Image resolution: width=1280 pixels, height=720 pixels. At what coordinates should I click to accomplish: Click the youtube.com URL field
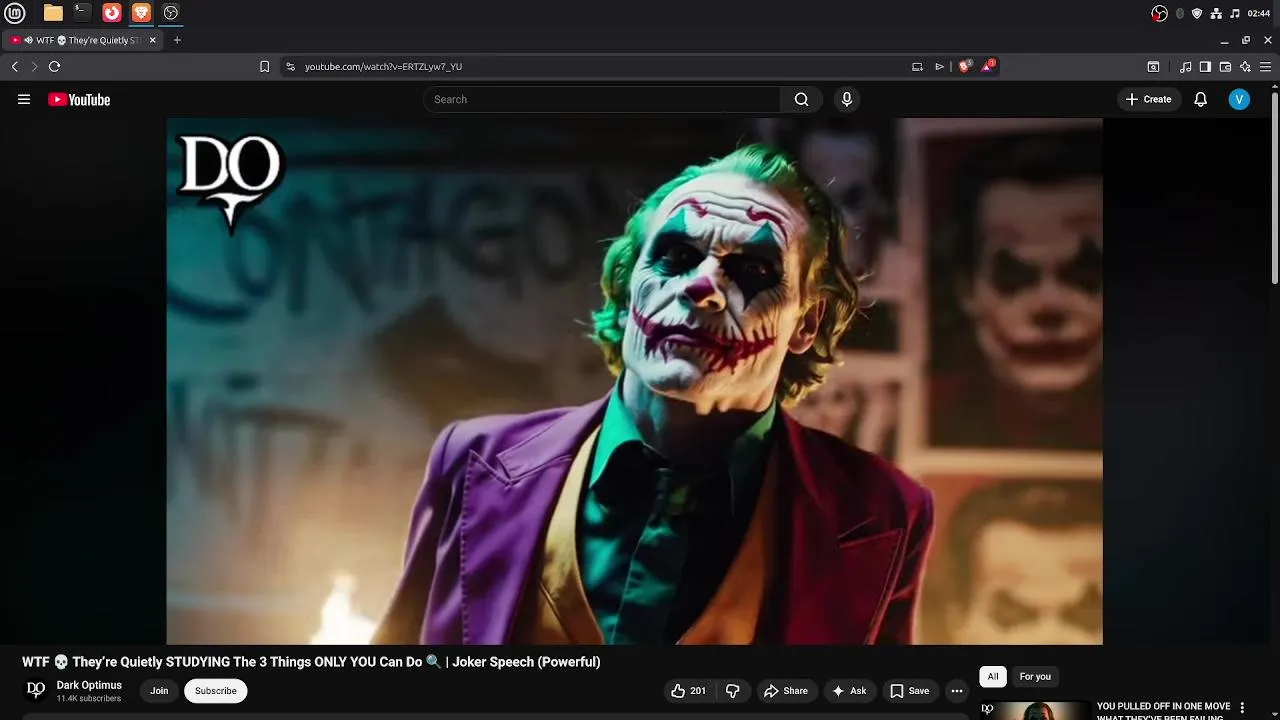tap(600, 66)
